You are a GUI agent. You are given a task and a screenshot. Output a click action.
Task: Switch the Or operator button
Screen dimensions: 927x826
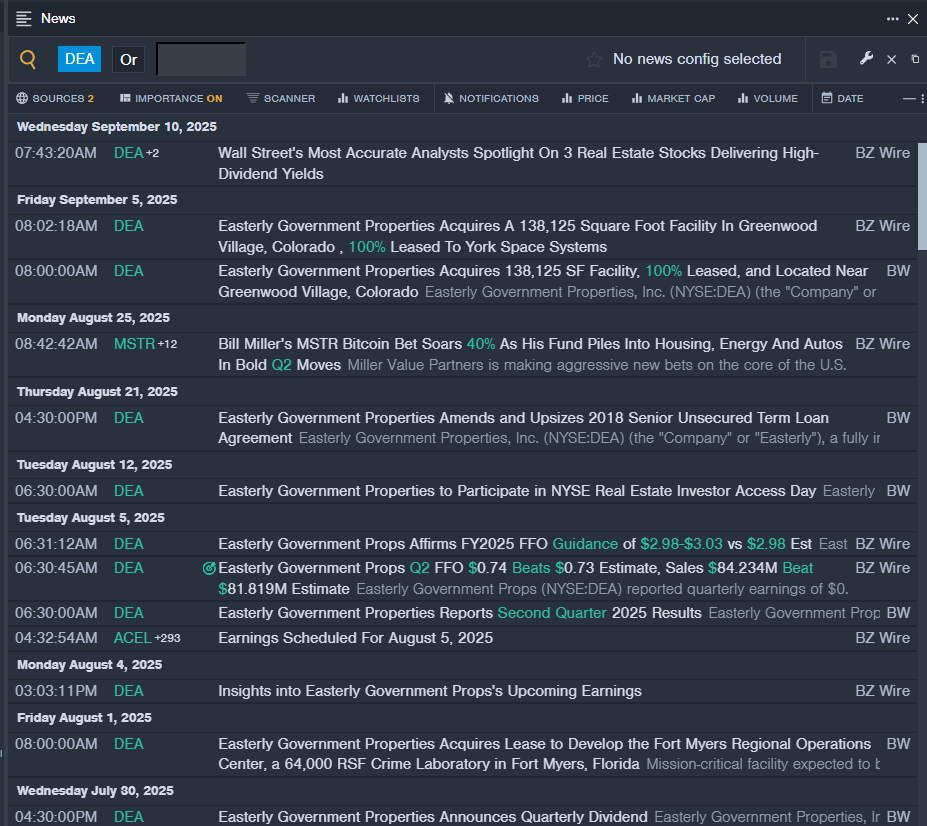129,59
